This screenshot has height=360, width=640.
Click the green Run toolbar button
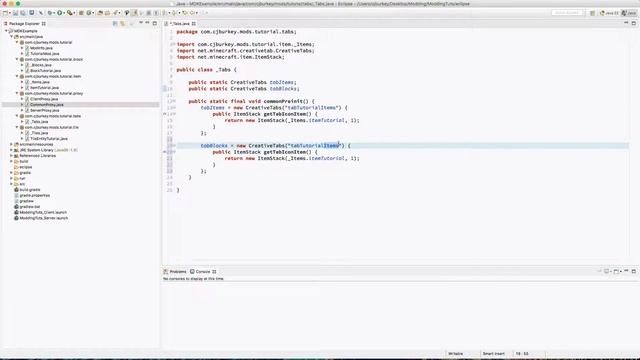point(60,13)
